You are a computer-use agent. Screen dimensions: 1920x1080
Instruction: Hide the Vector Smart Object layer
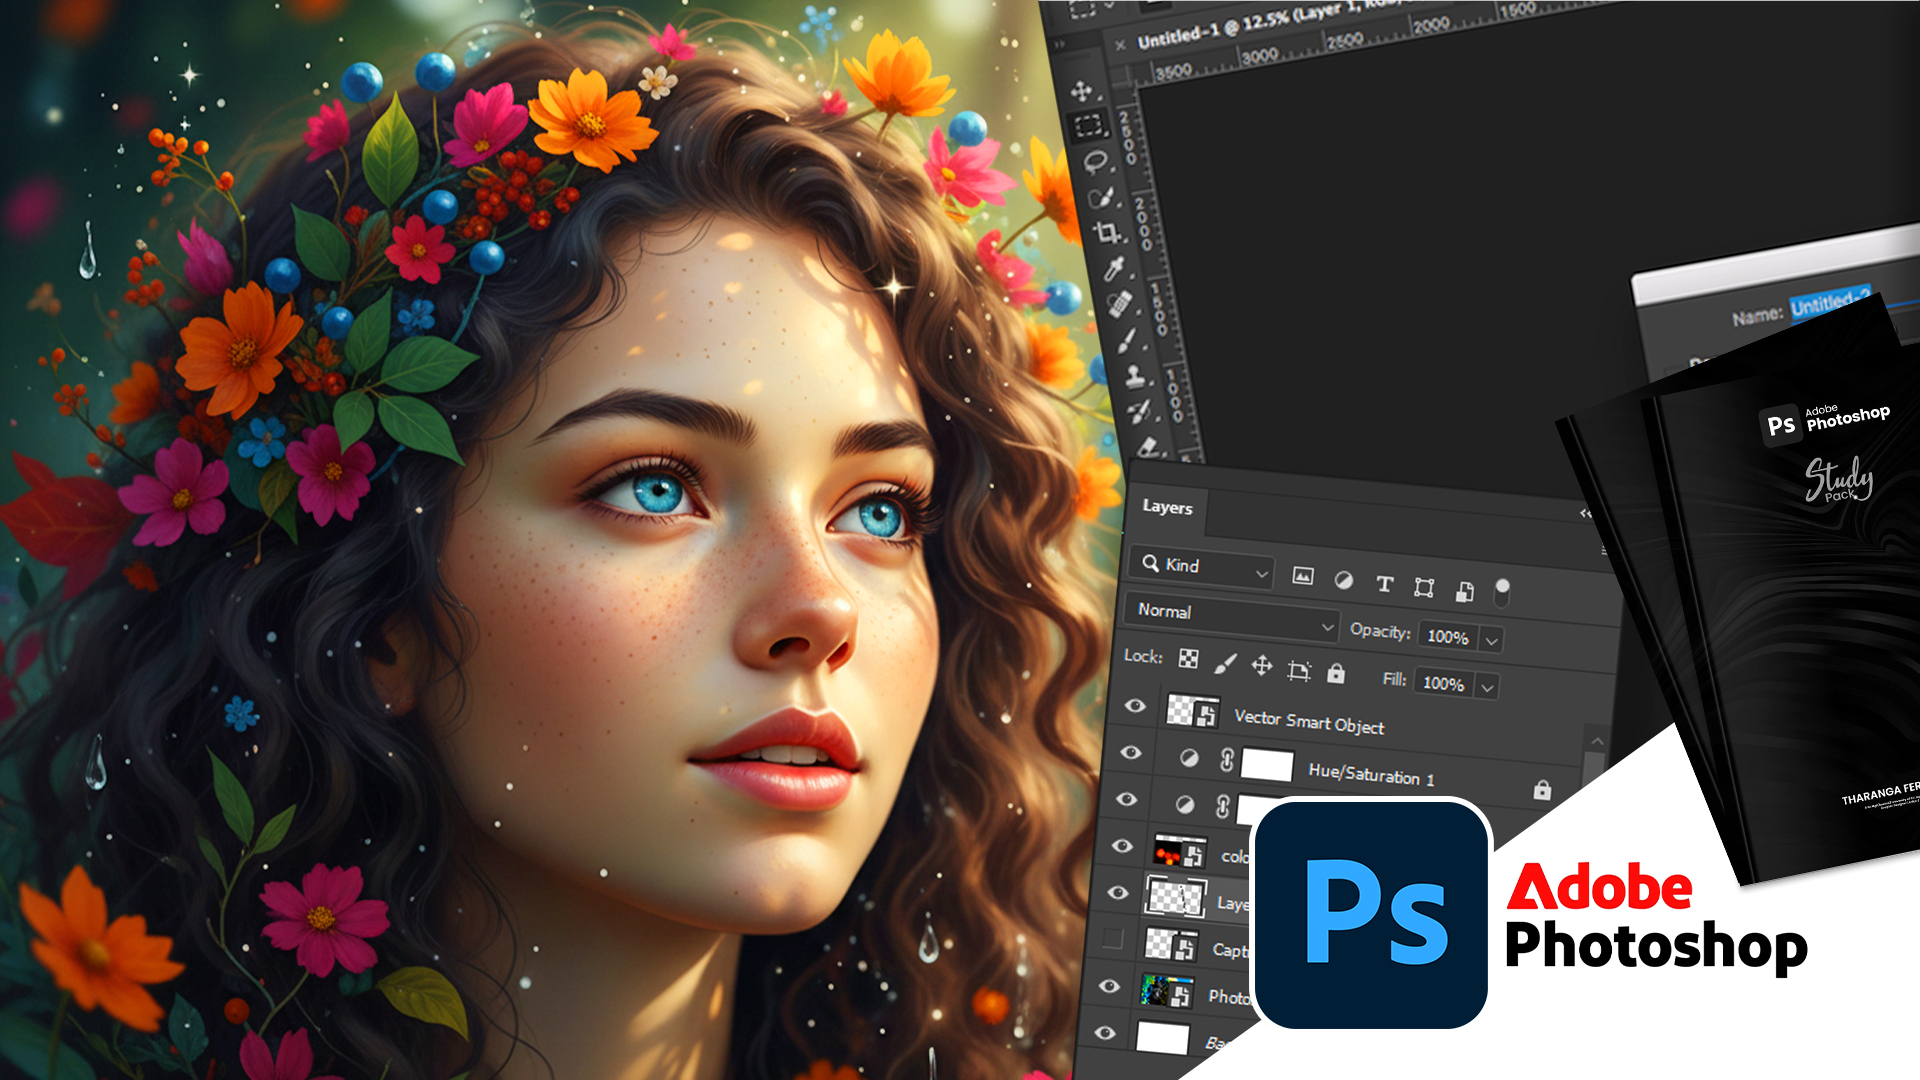pyautogui.click(x=1135, y=706)
